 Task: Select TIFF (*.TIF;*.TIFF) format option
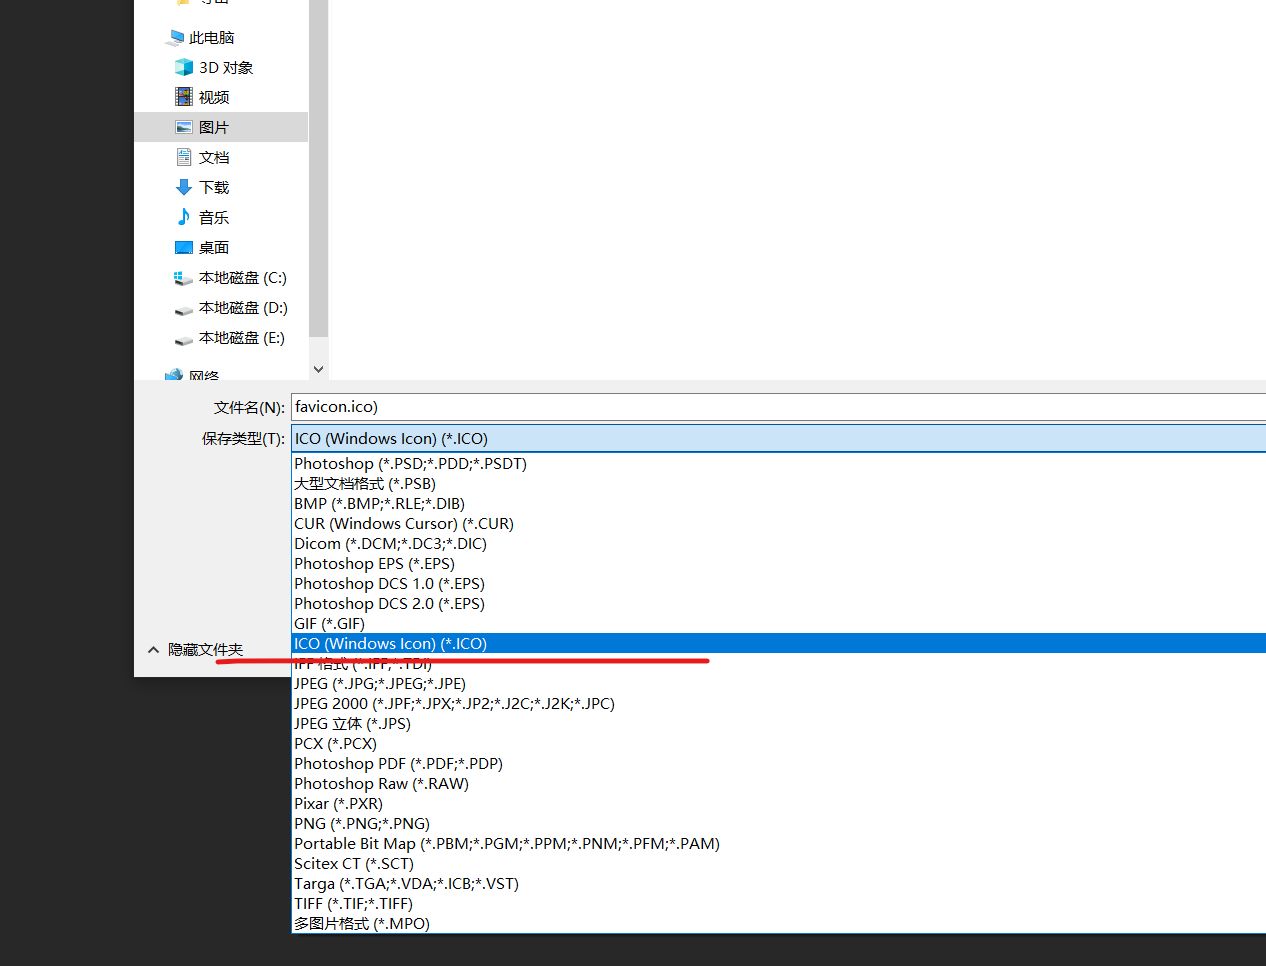pyautogui.click(x=353, y=903)
